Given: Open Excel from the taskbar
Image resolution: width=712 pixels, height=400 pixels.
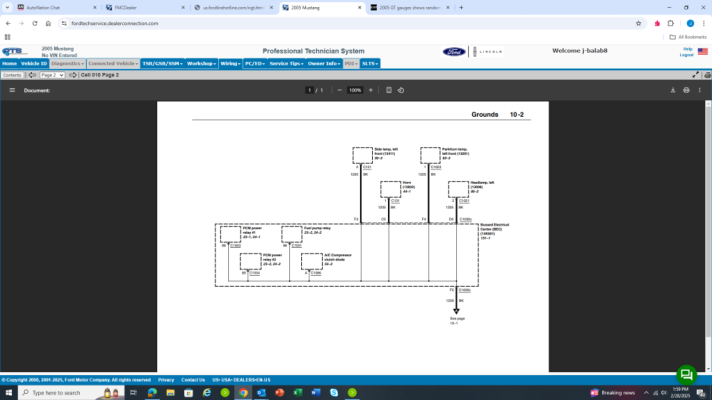Looking at the screenshot, I should point(298,393).
